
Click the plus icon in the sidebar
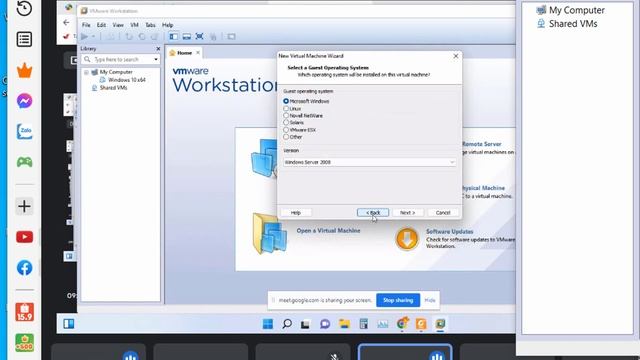pos(24,206)
